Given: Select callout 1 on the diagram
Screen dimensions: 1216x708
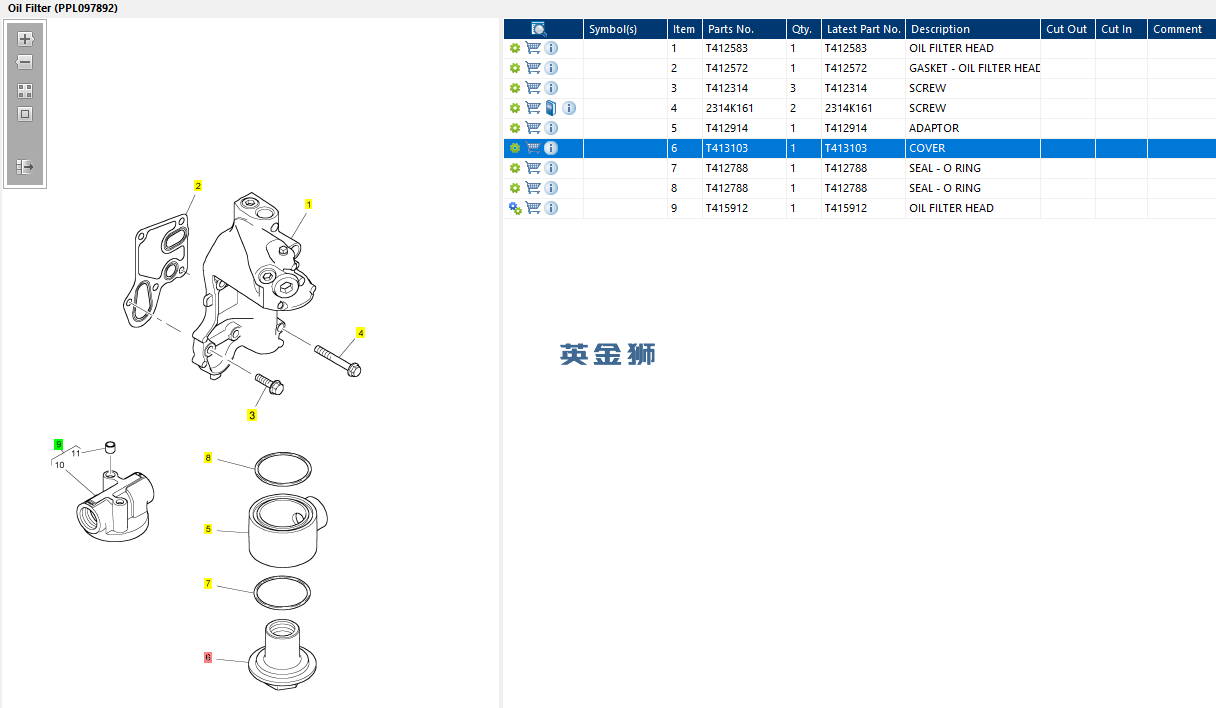Looking at the screenshot, I should click(x=309, y=204).
